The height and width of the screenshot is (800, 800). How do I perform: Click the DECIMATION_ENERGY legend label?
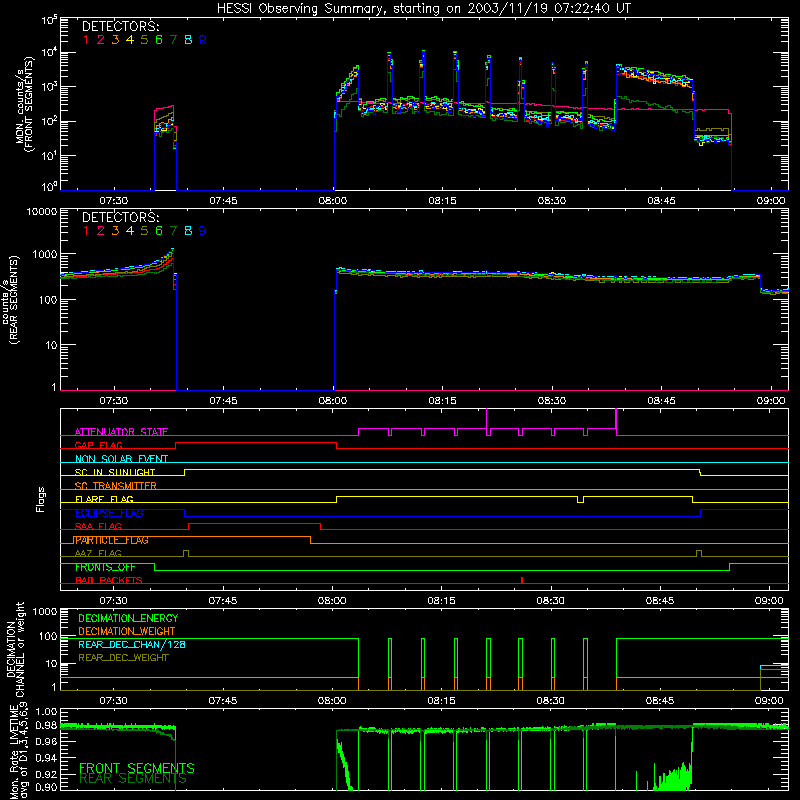click(128, 618)
